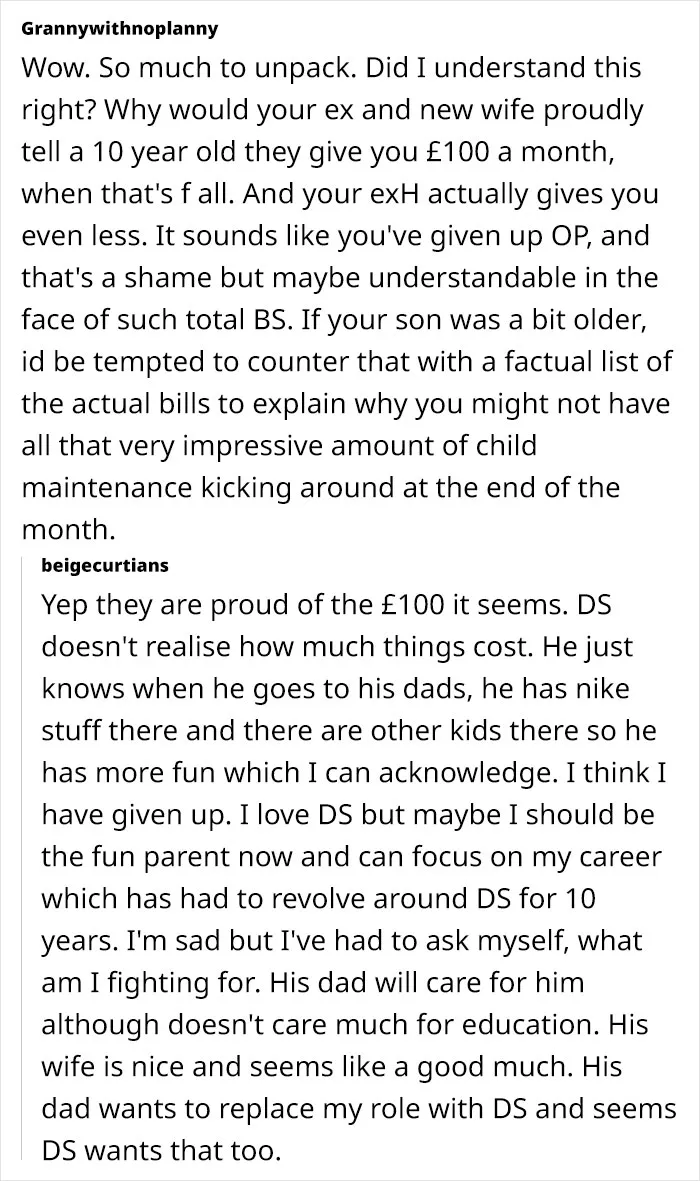Open the Grannywithnoplanny user profile
The width and height of the screenshot is (700, 1181).
coord(120,29)
